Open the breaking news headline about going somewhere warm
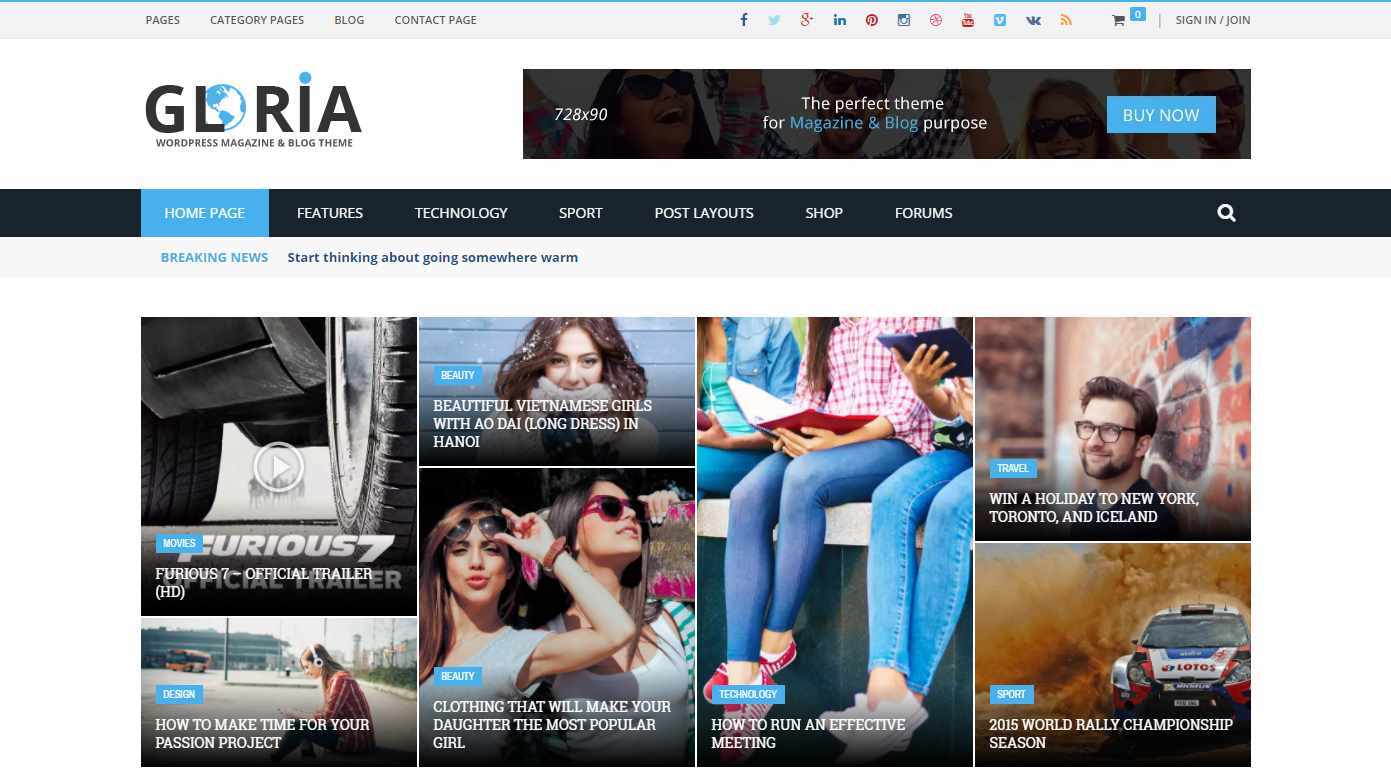1391x773 pixels. (432, 257)
